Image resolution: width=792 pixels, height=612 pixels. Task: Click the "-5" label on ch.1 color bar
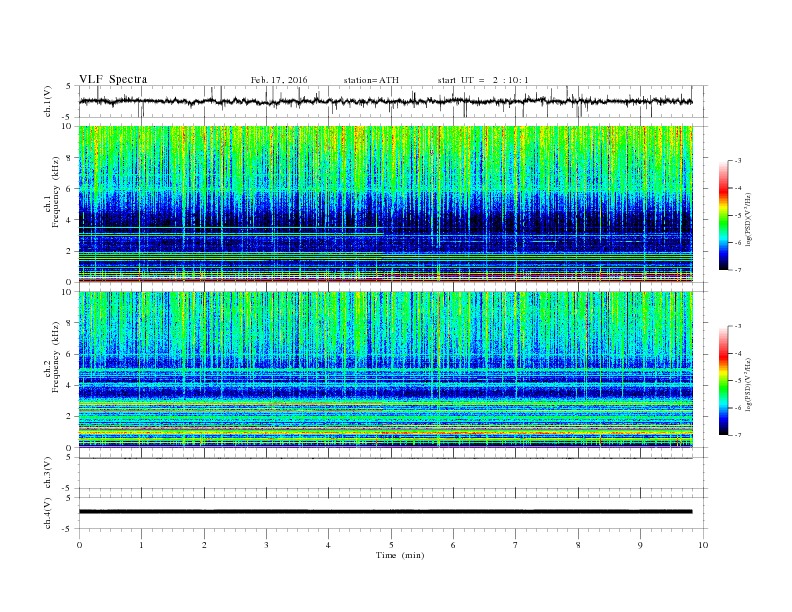737,215
